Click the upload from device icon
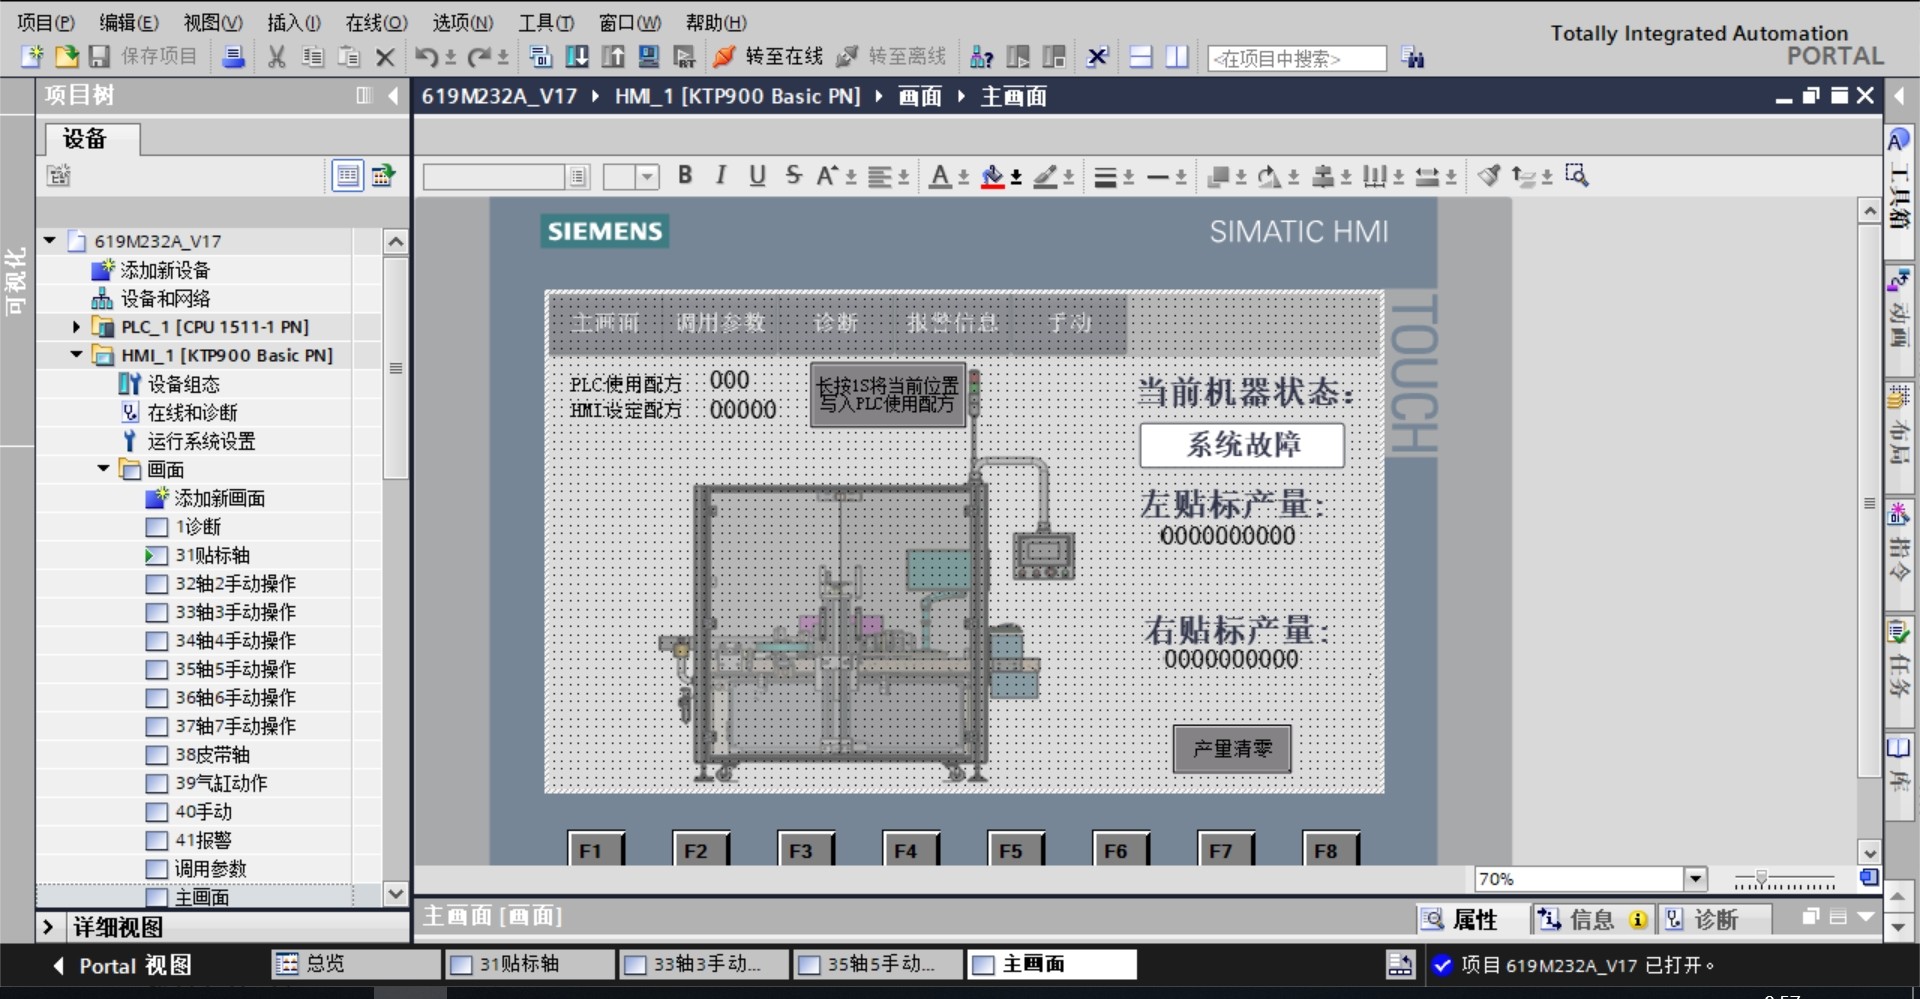Screen dimensions: 1920x999 pyautogui.click(x=613, y=57)
